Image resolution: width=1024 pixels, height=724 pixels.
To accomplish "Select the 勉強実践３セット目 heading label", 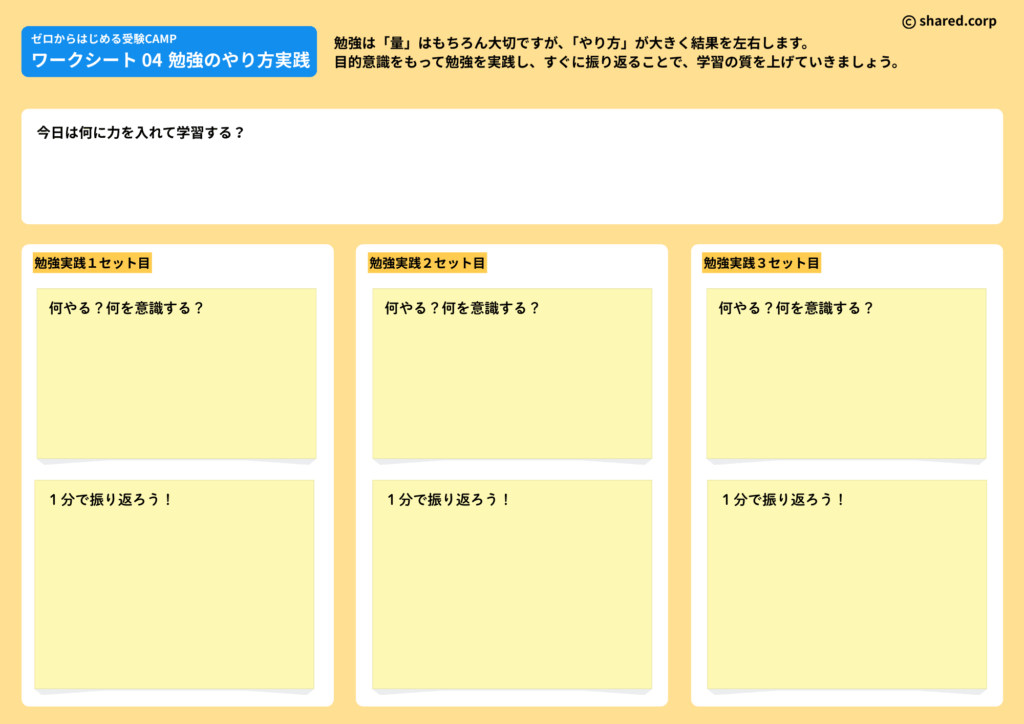I will pos(761,263).
